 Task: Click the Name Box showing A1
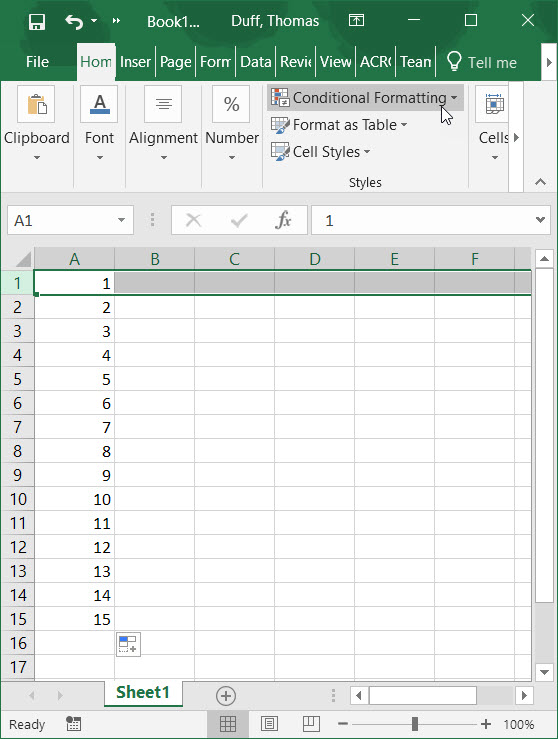(x=61, y=220)
